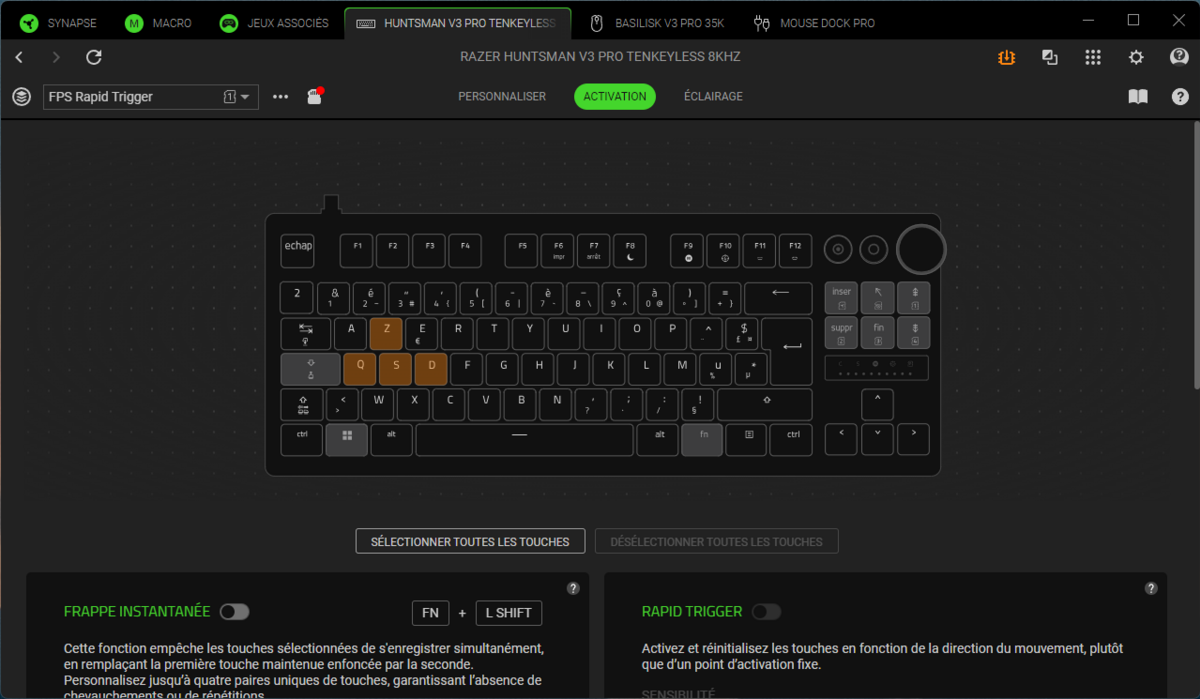This screenshot has width=1200, height=699.
Task: Select the large dial knob
Action: [x=921, y=249]
